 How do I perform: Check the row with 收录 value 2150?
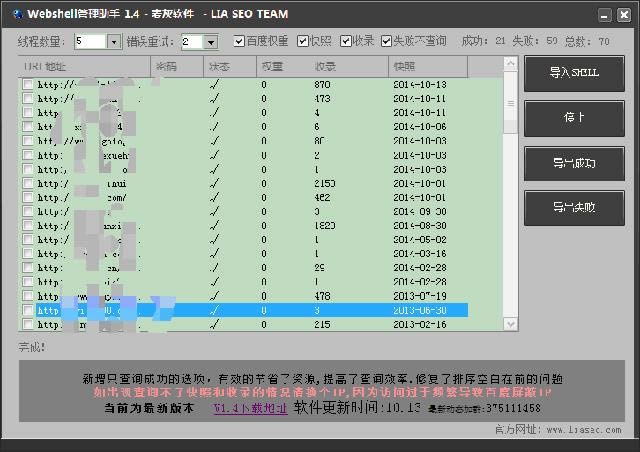click(28, 183)
